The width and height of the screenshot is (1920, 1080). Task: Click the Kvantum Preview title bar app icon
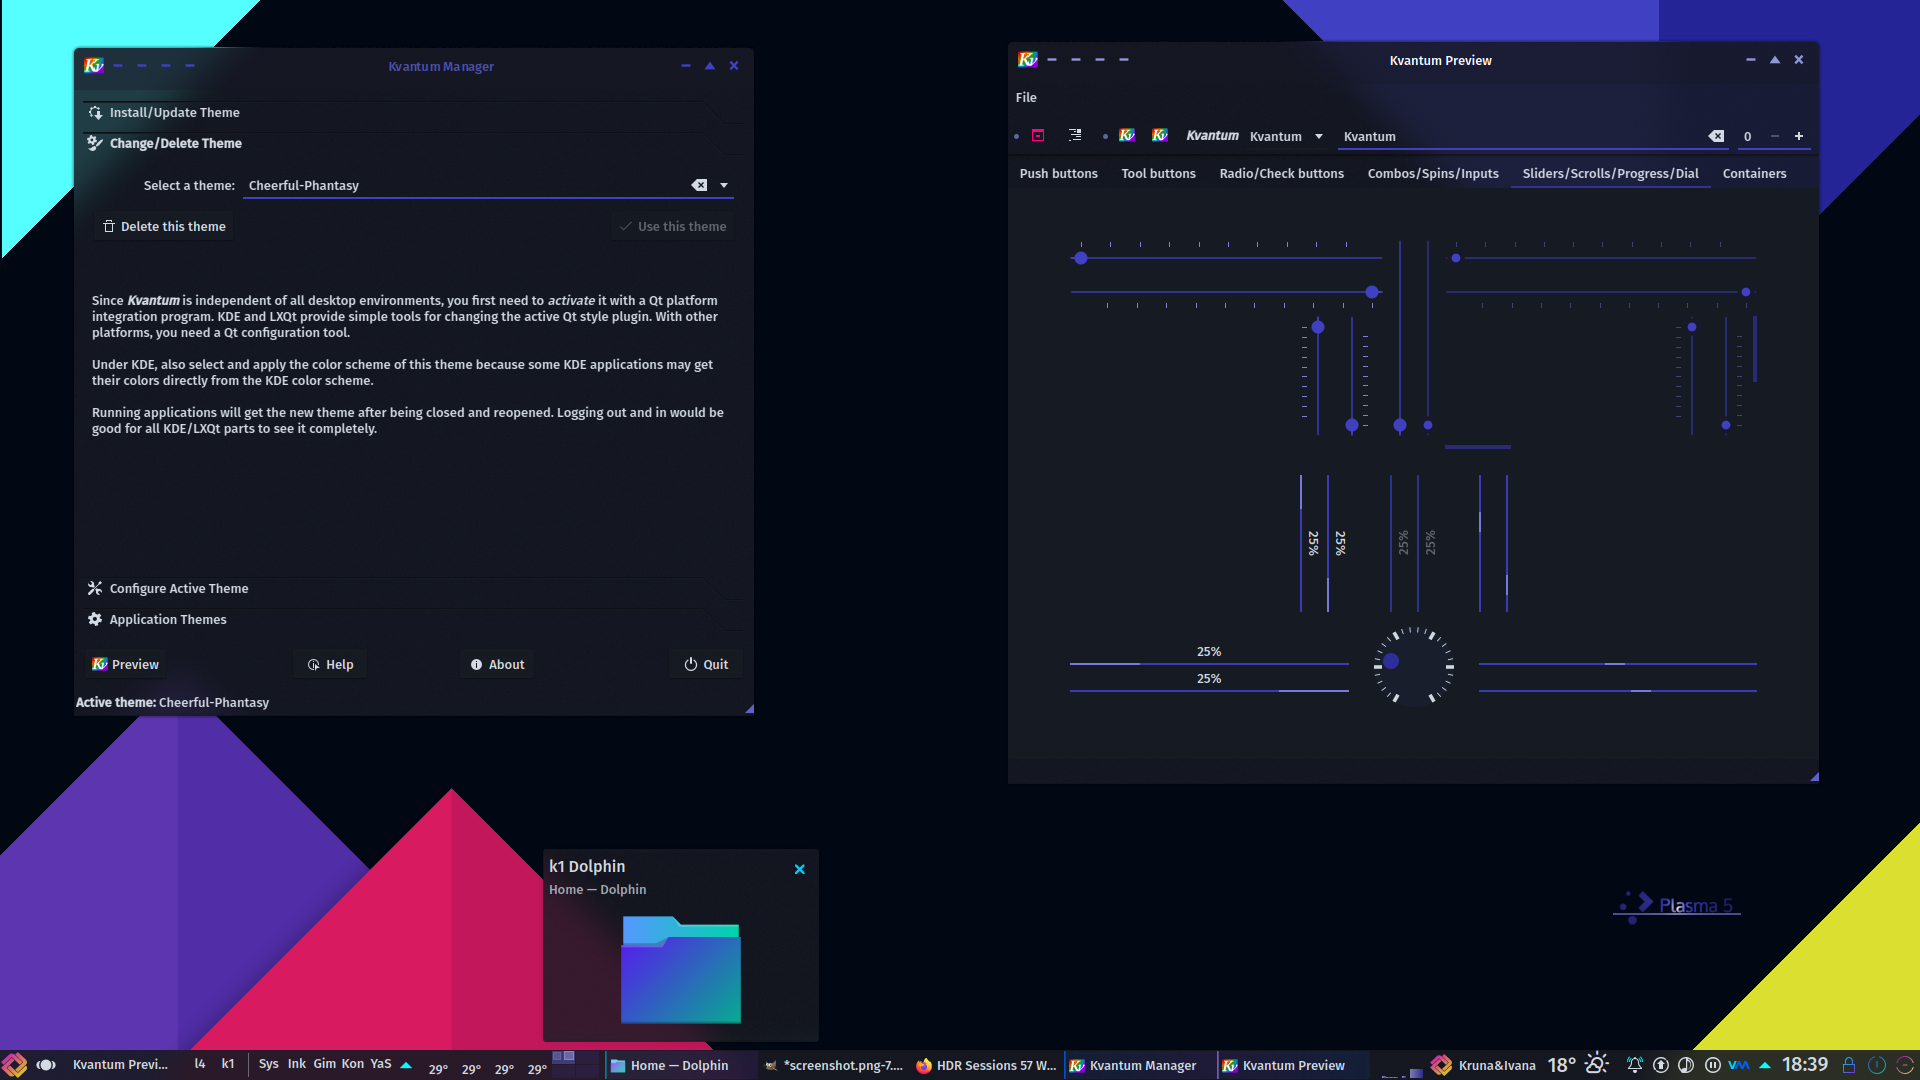[x=1027, y=60]
